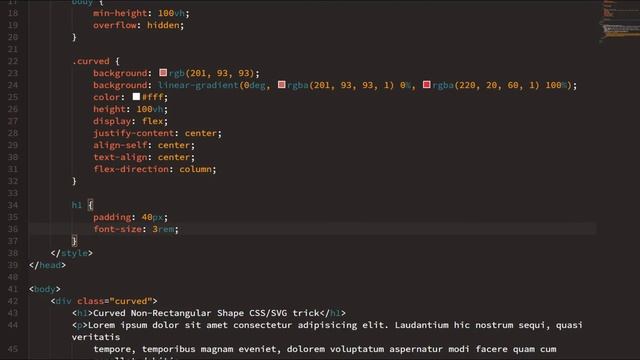Click closing '</head>' tag

pyautogui.click(x=47, y=265)
